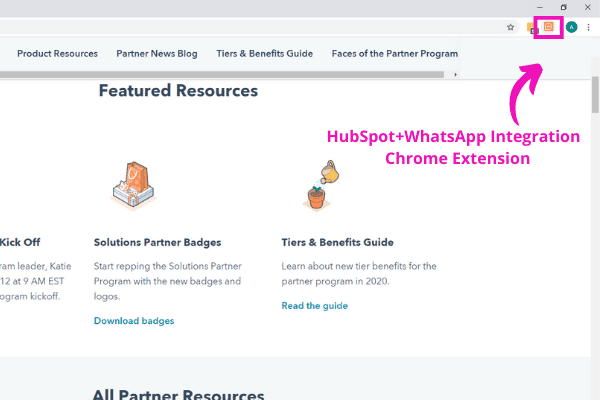
Task: Click the Kick Off card heading
Action: [20, 242]
